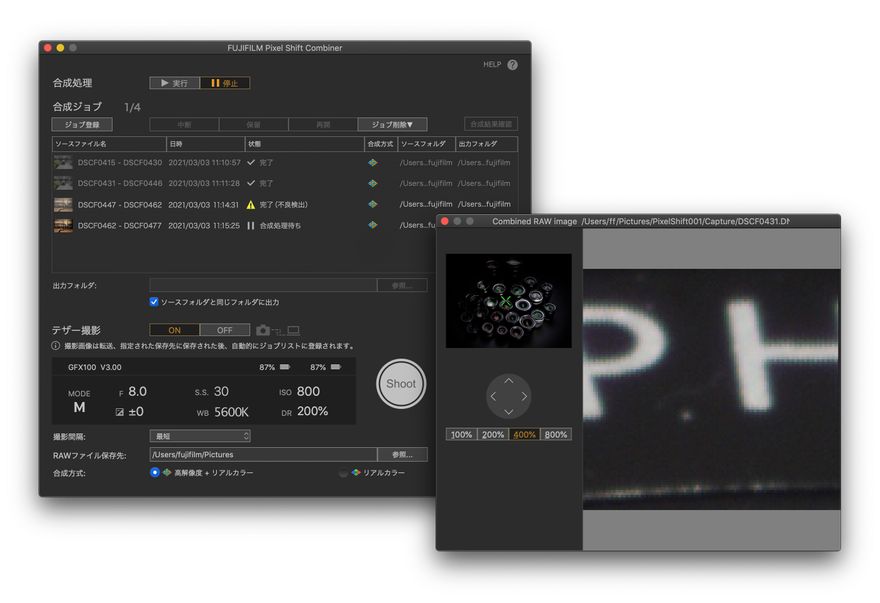Click the 合成結果確認 button

(x=491, y=124)
